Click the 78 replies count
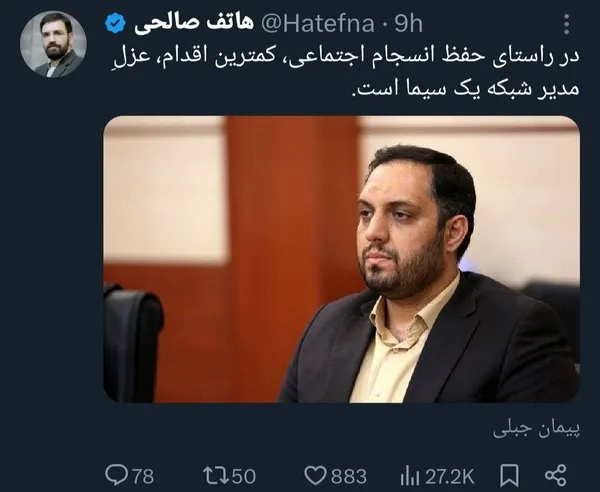Image resolution: width=600 pixels, height=492 pixels. click(143, 477)
